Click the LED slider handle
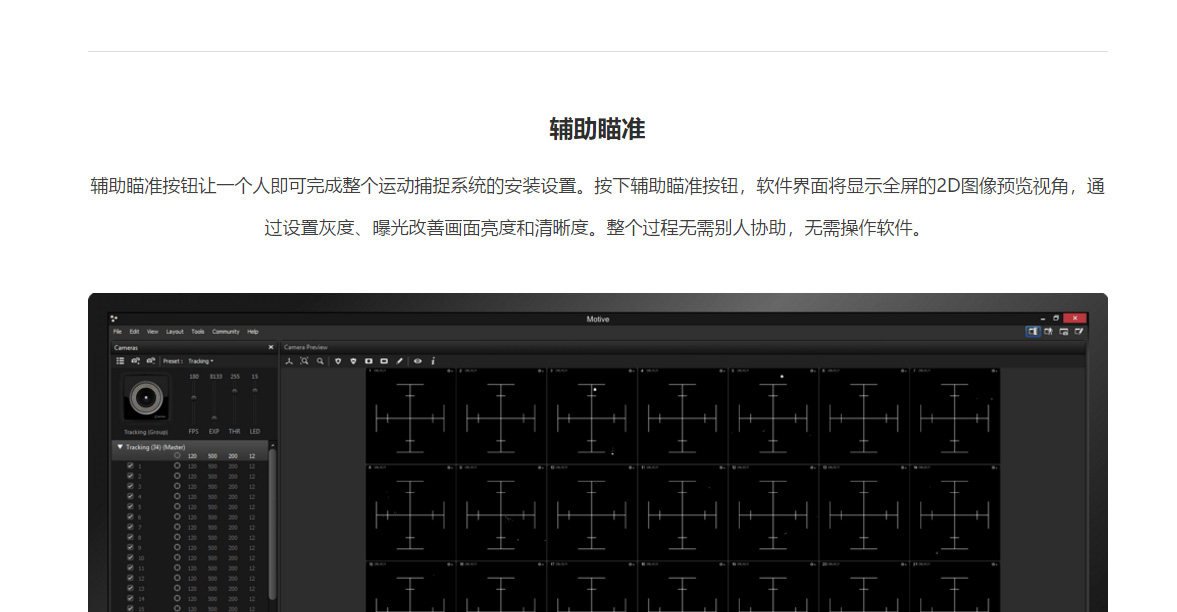The image size is (1177, 612). pyautogui.click(x=254, y=390)
